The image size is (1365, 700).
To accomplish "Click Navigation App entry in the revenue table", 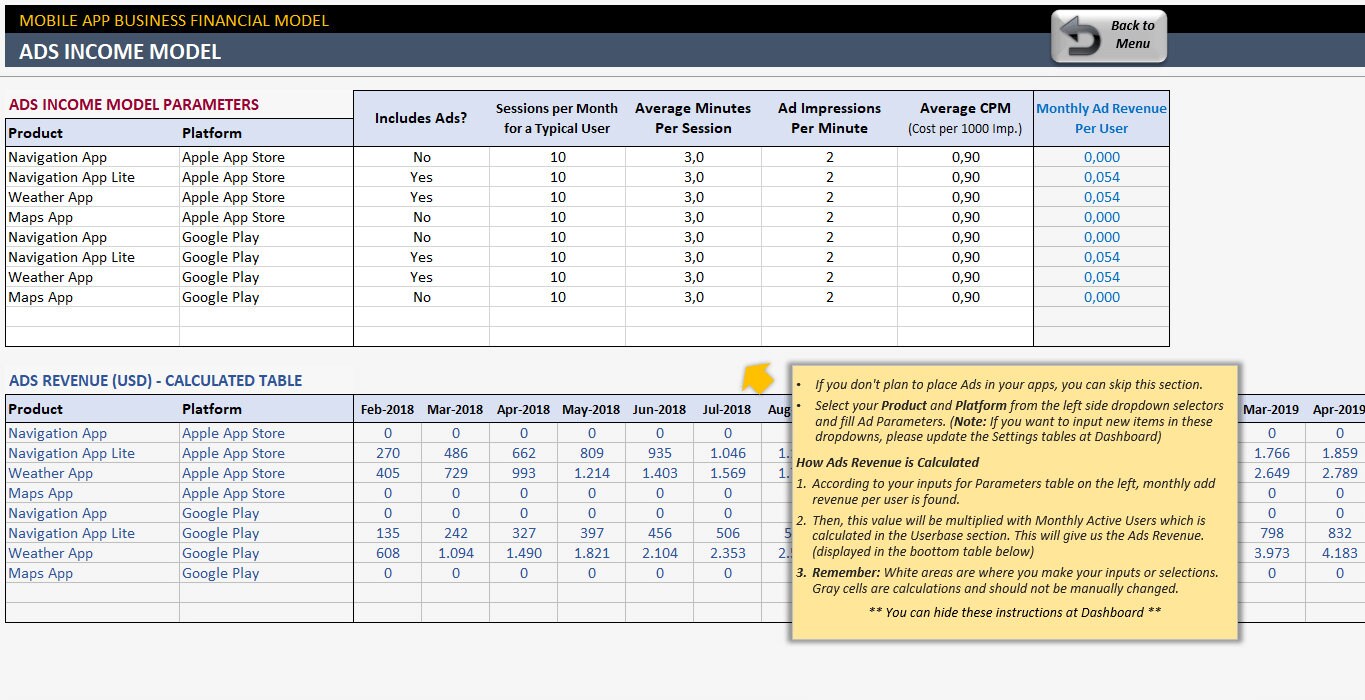I will 57,433.
